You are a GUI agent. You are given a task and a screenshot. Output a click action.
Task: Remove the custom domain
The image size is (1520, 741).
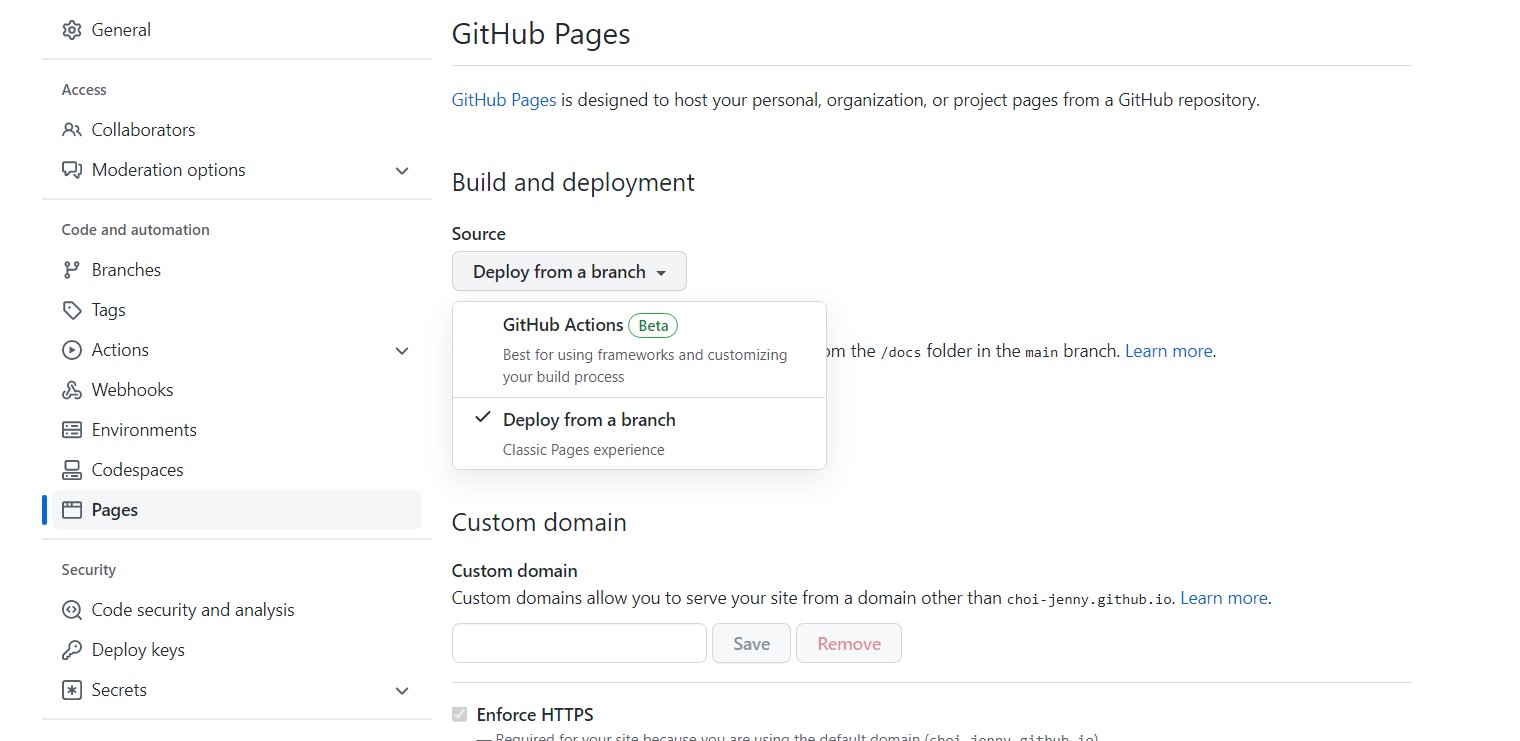pyautogui.click(x=849, y=643)
